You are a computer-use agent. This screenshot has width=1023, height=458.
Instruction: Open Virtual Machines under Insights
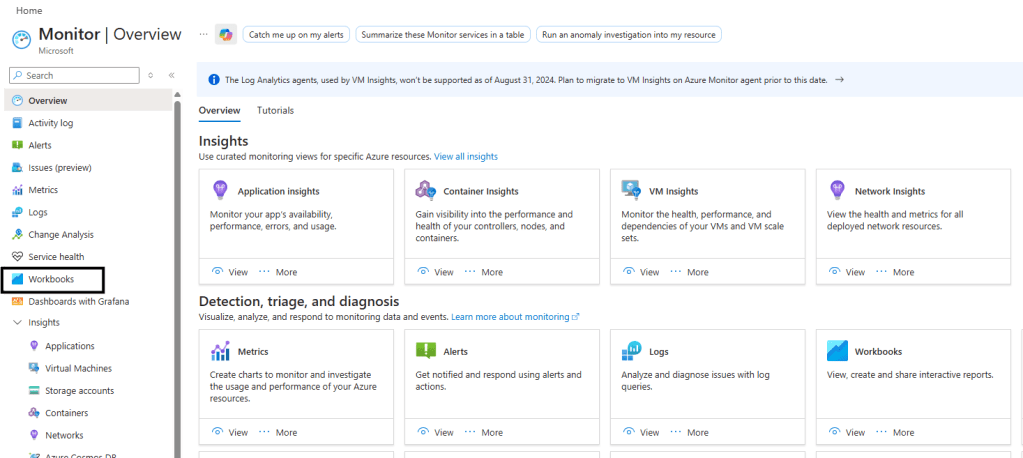click(x=78, y=368)
